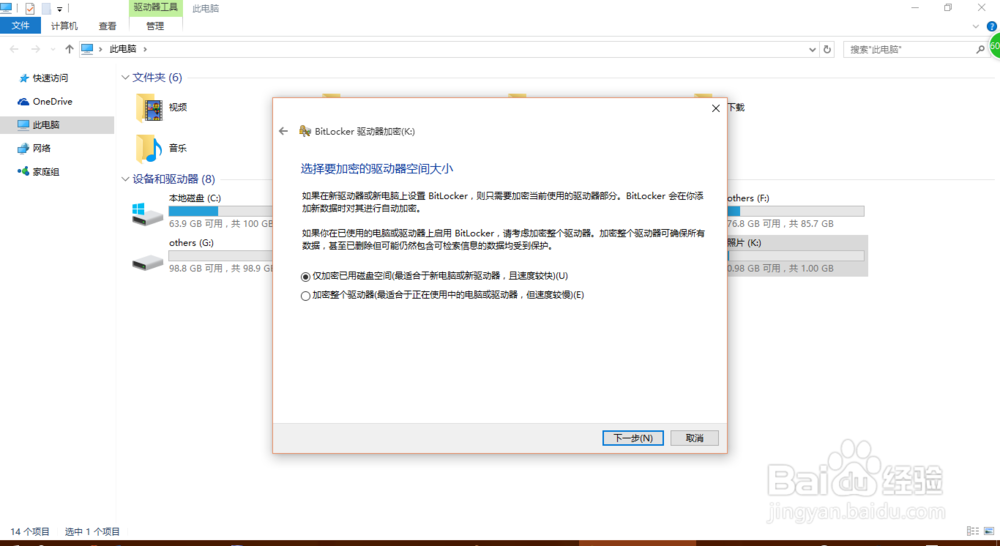Click the 取消 button in BitLocker dialog

(695, 438)
